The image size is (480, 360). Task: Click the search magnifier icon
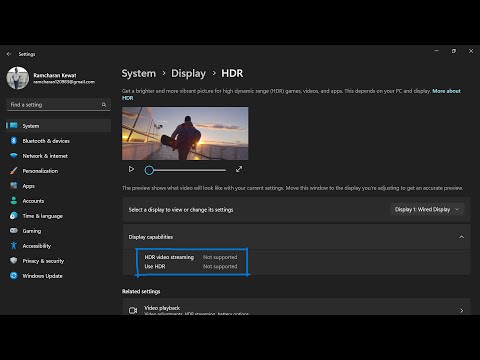pyautogui.click(x=104, y=105)
